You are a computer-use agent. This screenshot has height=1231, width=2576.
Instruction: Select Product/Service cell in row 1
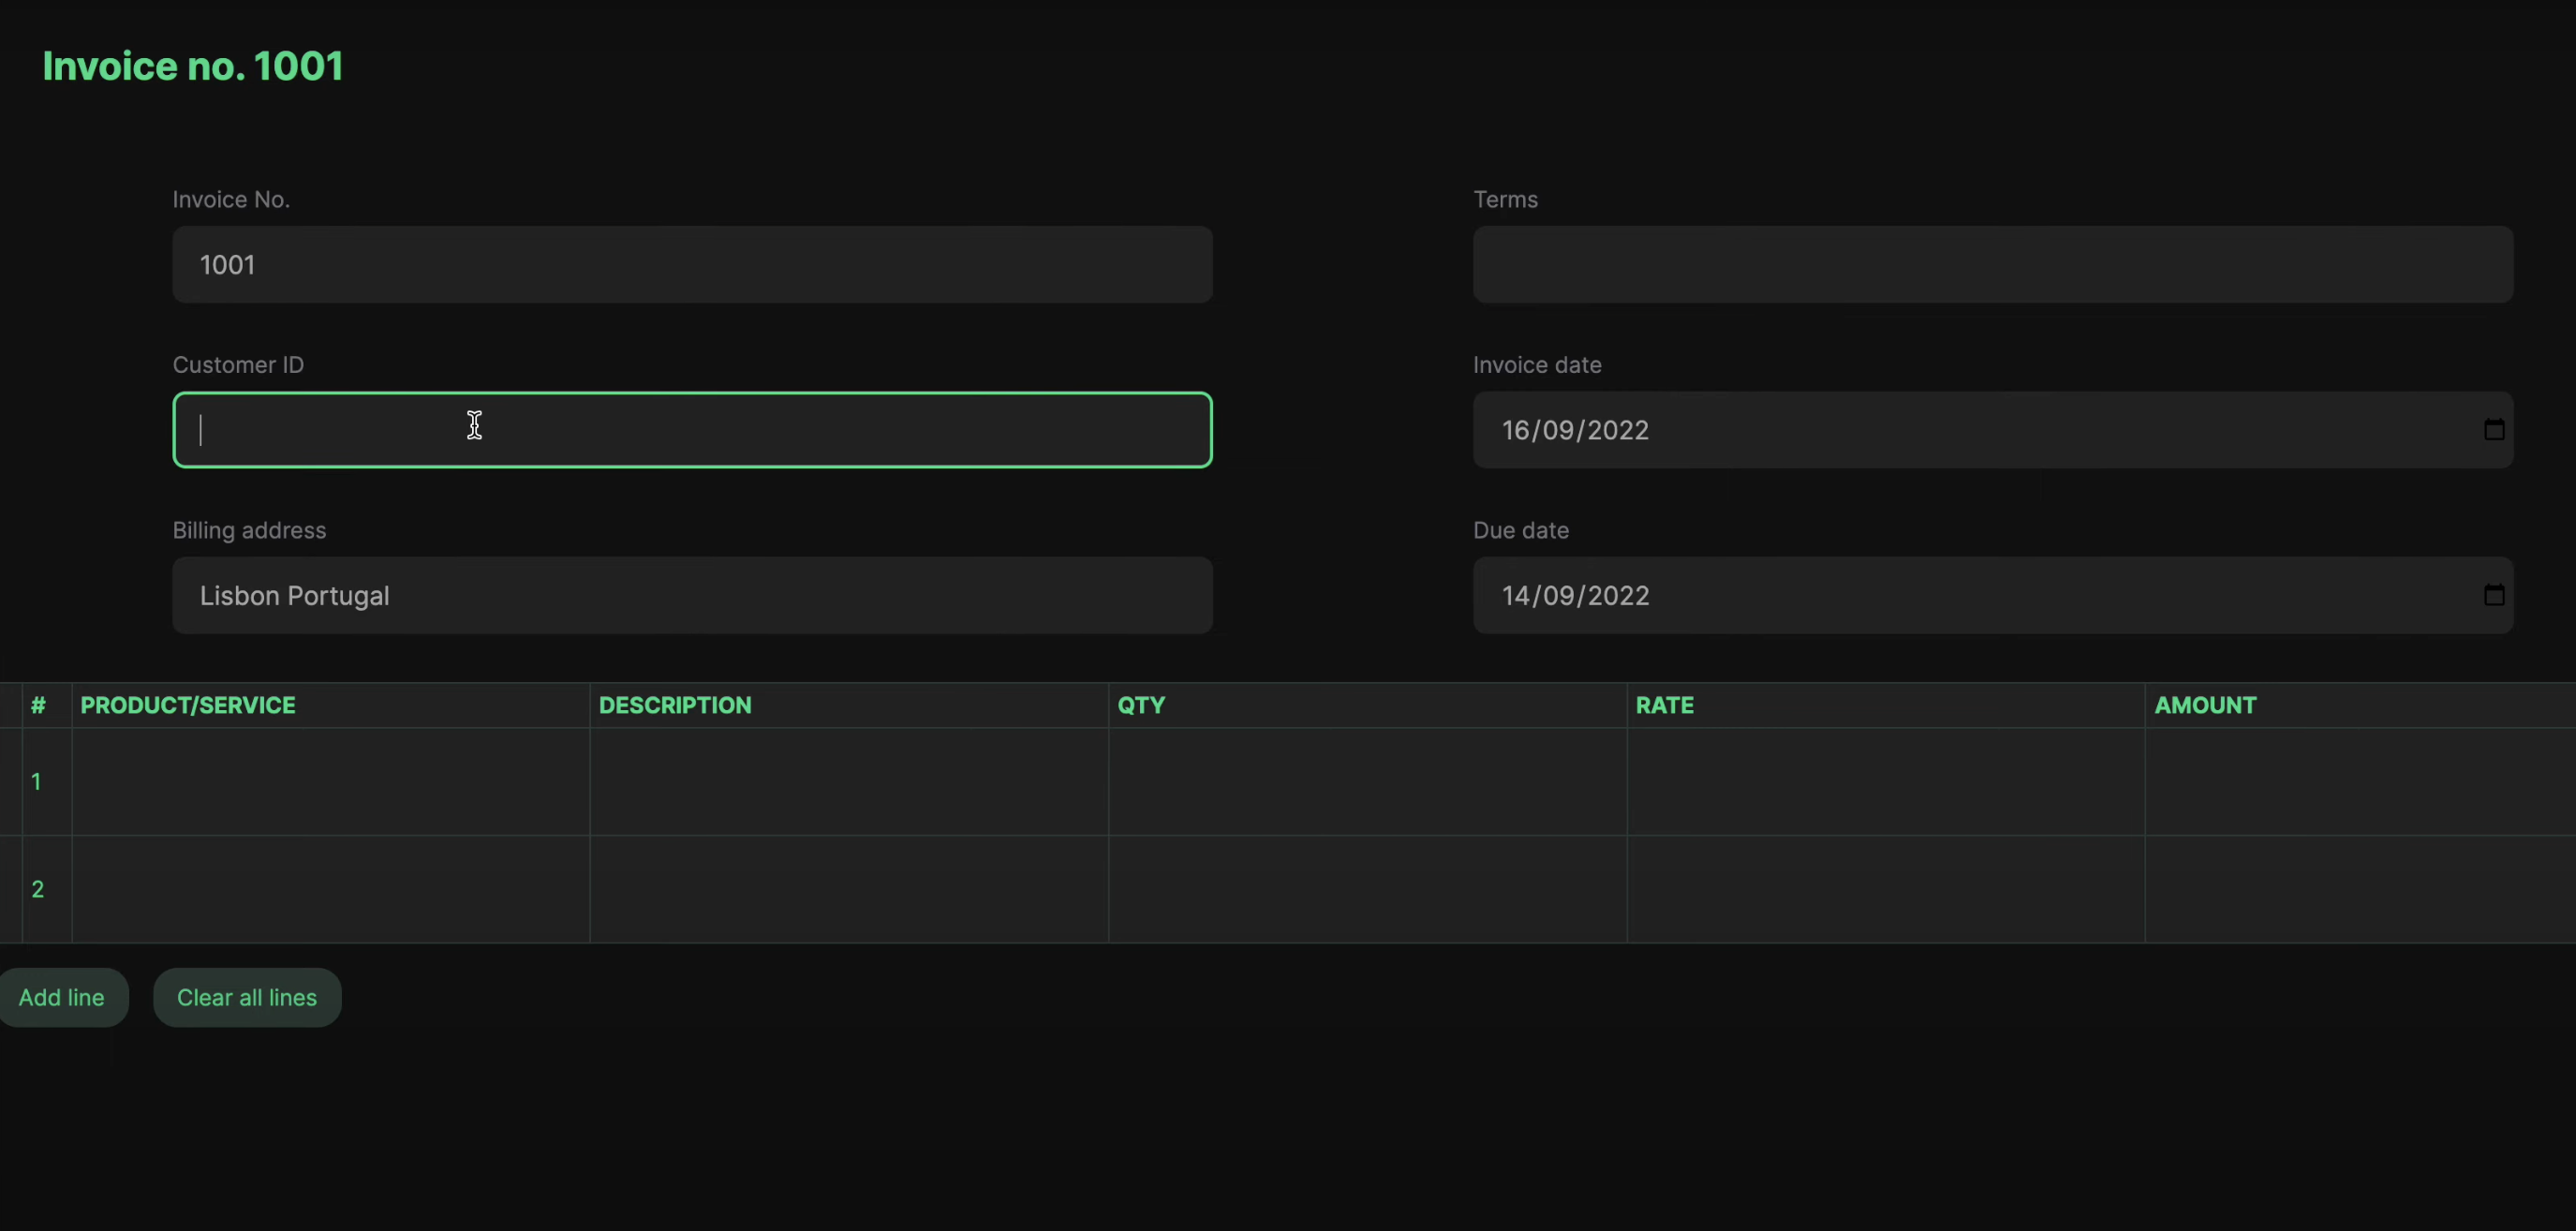330,782
